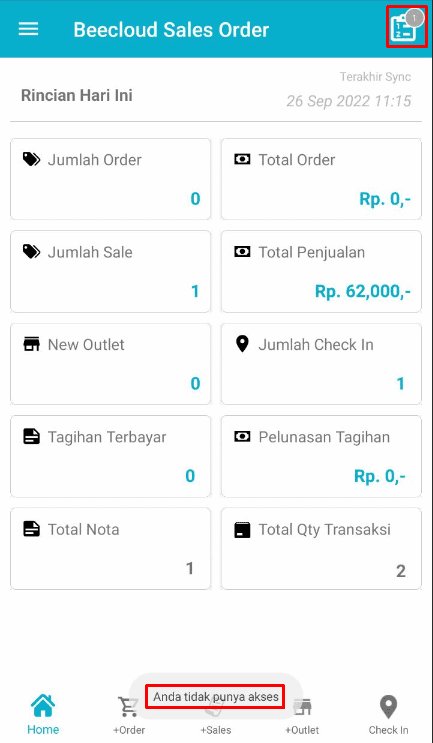Viewport: 433px width, 743px height.
Task: Click the Jumlah Order tag icon
Action: pyautogui.click(x=32, y=159)
